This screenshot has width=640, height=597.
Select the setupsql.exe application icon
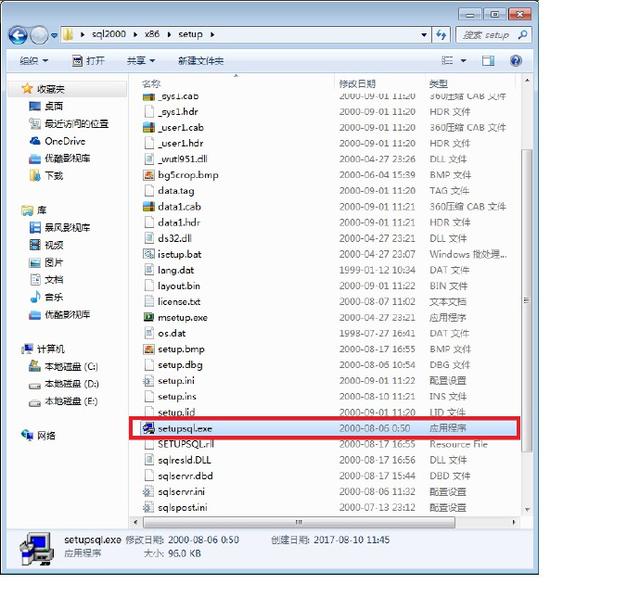pos(148,428)
